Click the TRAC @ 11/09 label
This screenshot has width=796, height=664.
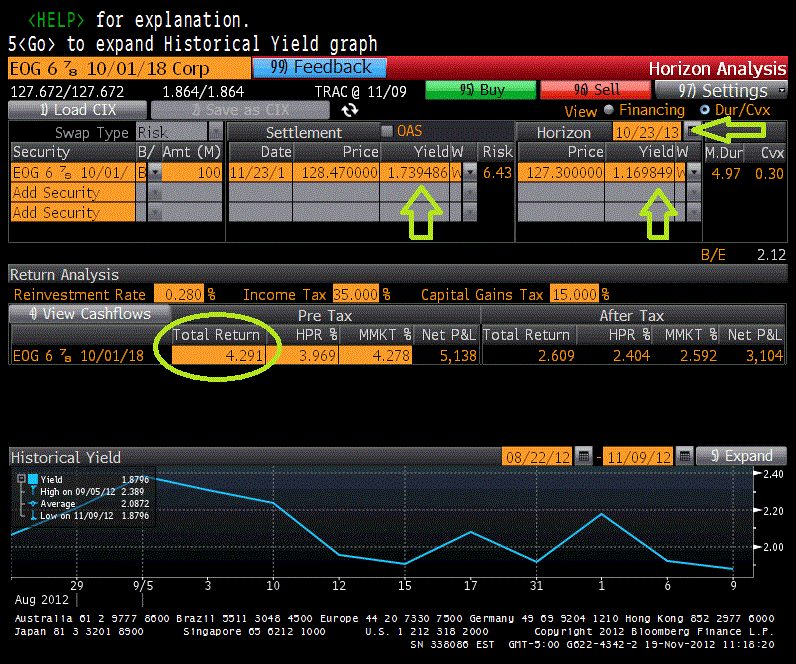tap(360, 92)
